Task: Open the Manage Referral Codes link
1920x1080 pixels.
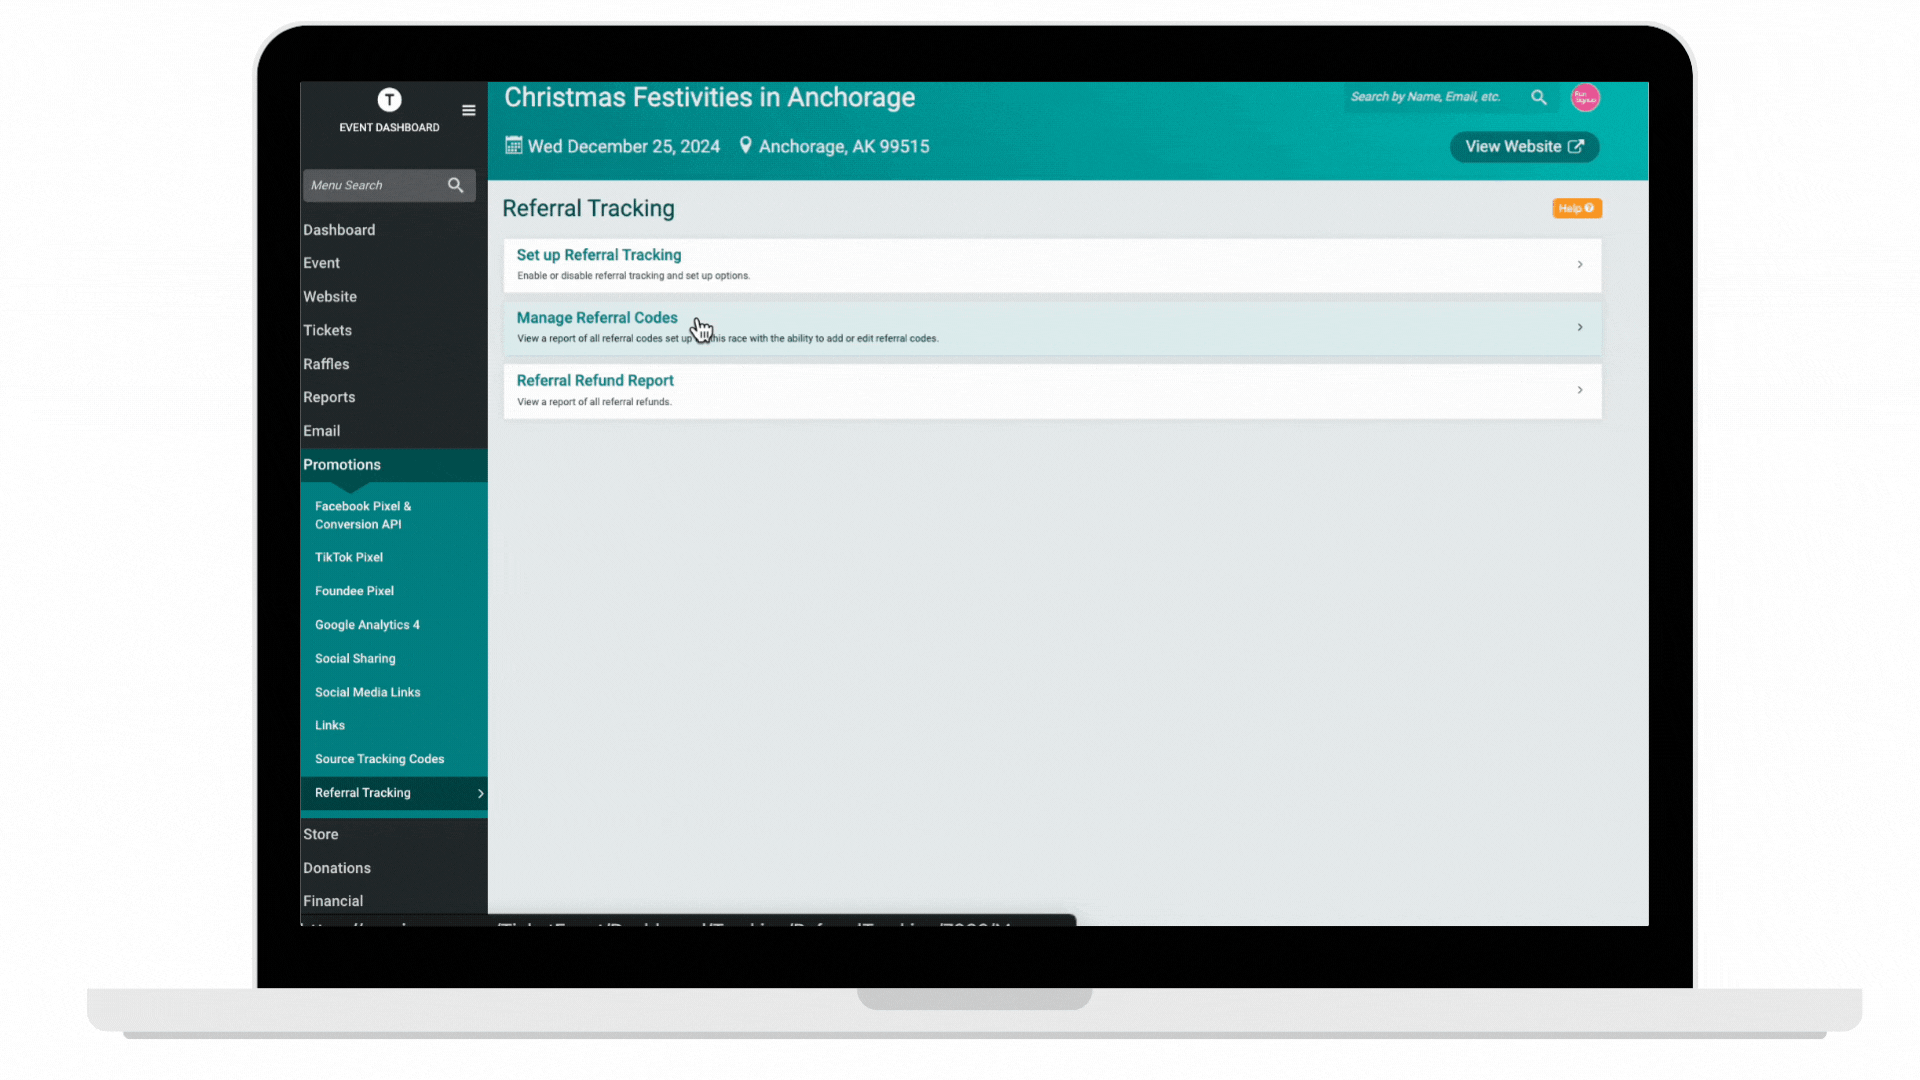Action: coord(596,318)
